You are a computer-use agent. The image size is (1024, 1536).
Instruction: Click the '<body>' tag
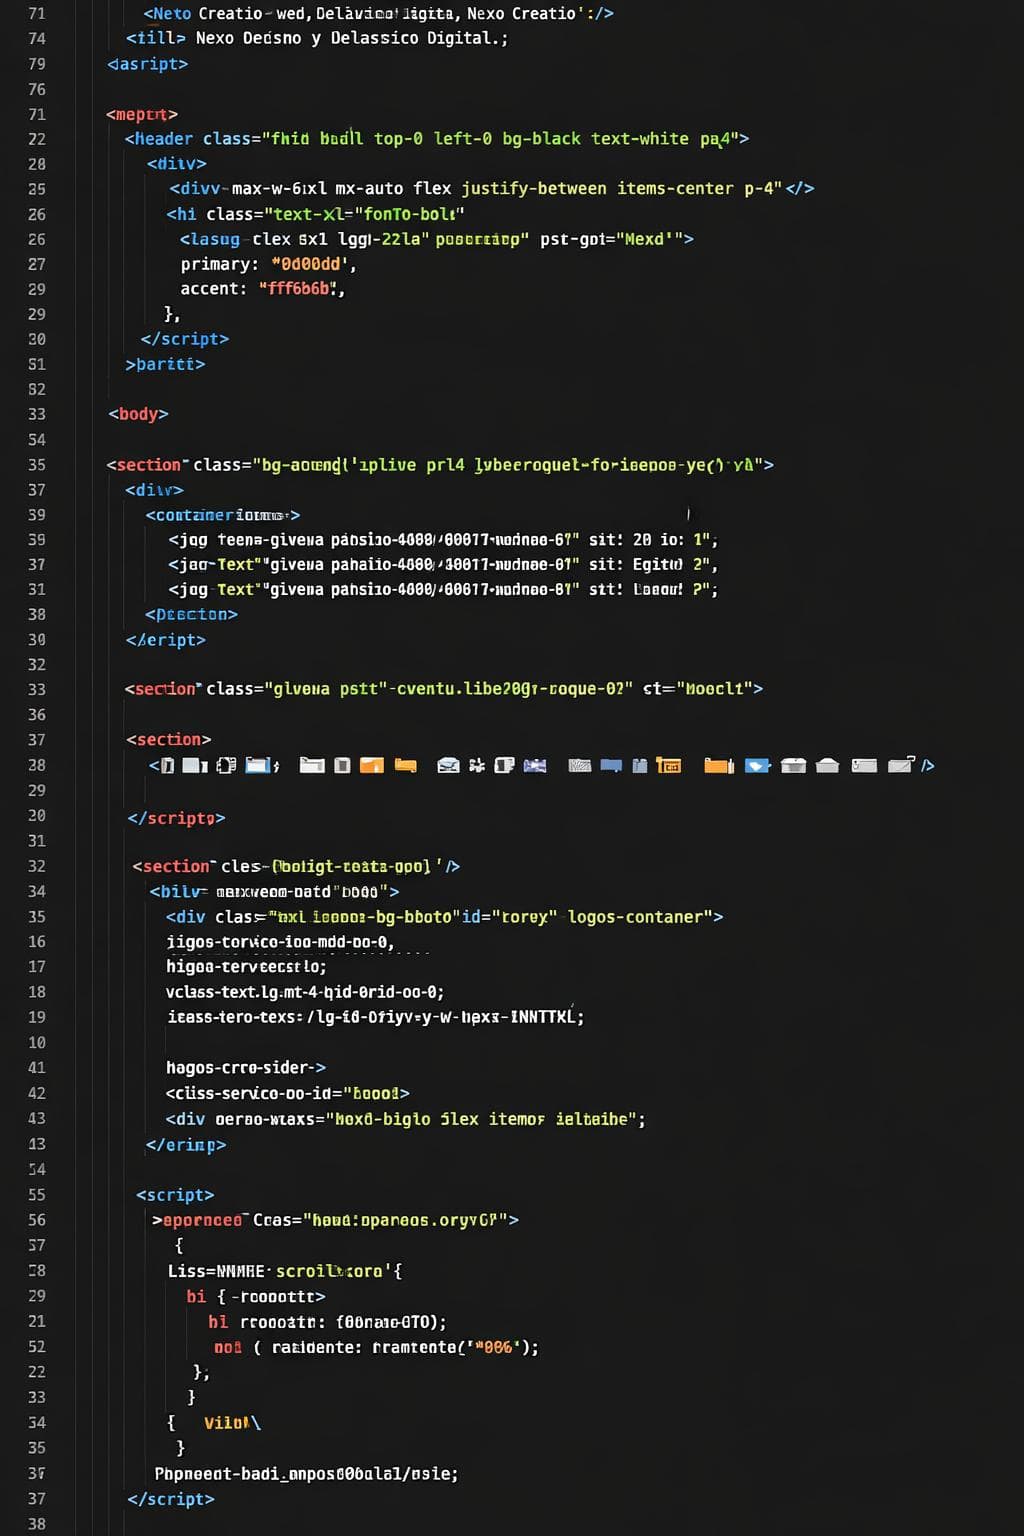pyautogui.click(x=138, y=414)
